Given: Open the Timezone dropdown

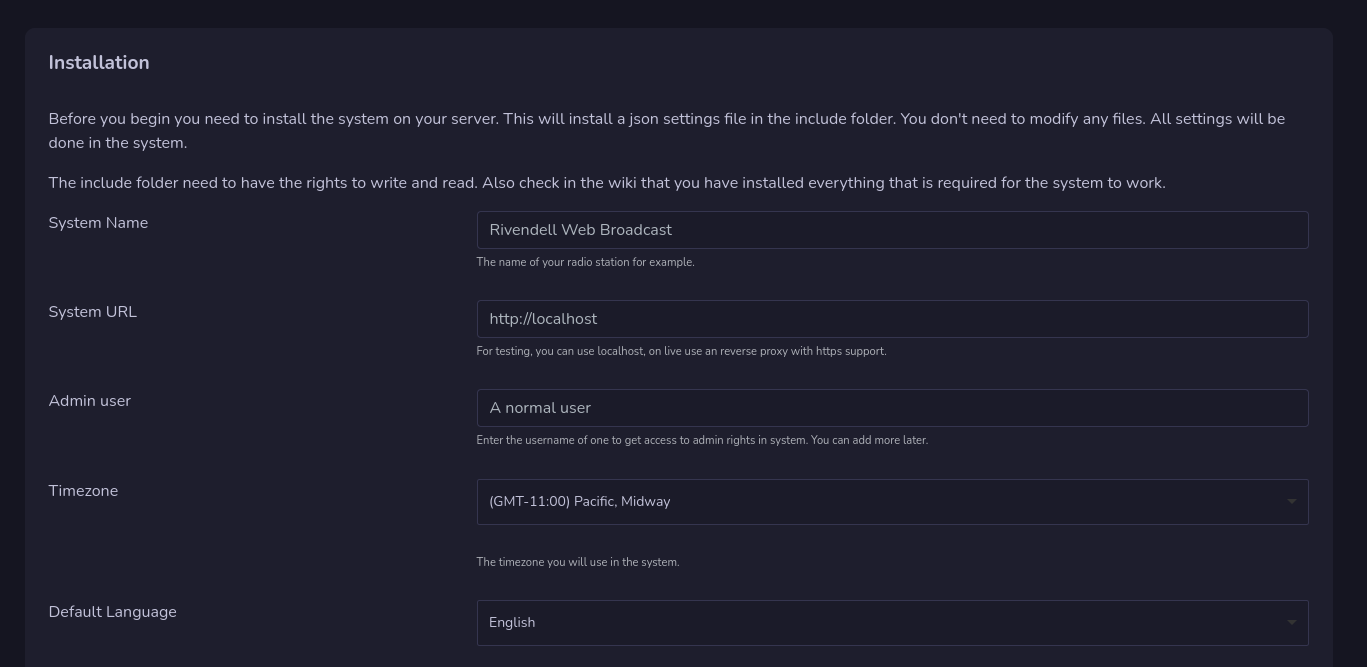Looking at the screenshot, I should coord(892,501).
